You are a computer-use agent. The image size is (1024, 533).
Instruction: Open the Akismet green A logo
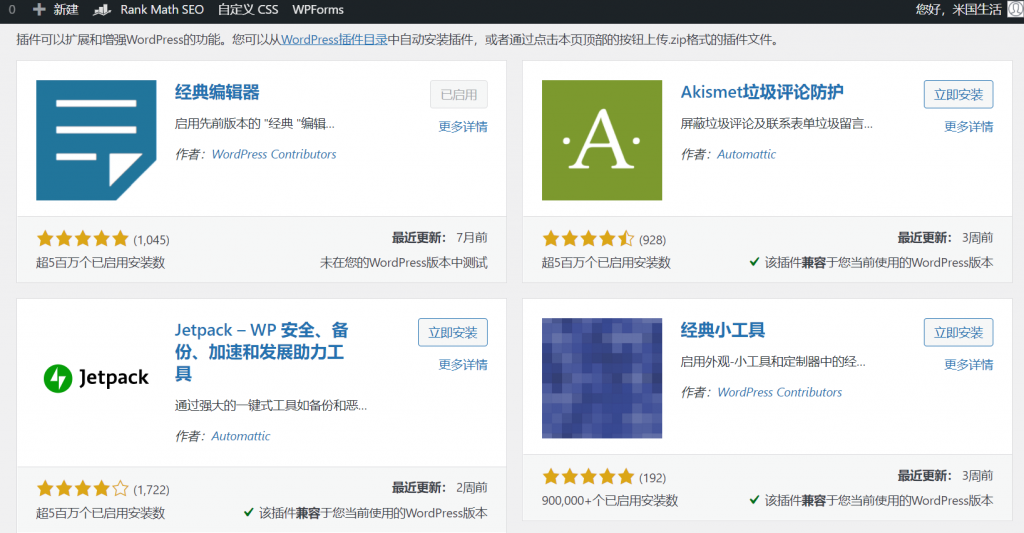pos(602,140)
